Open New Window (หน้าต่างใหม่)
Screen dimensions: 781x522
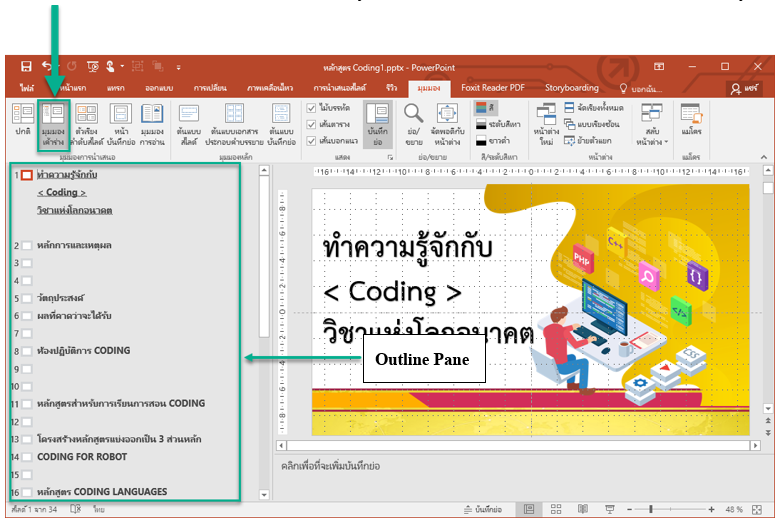[546, 125]
